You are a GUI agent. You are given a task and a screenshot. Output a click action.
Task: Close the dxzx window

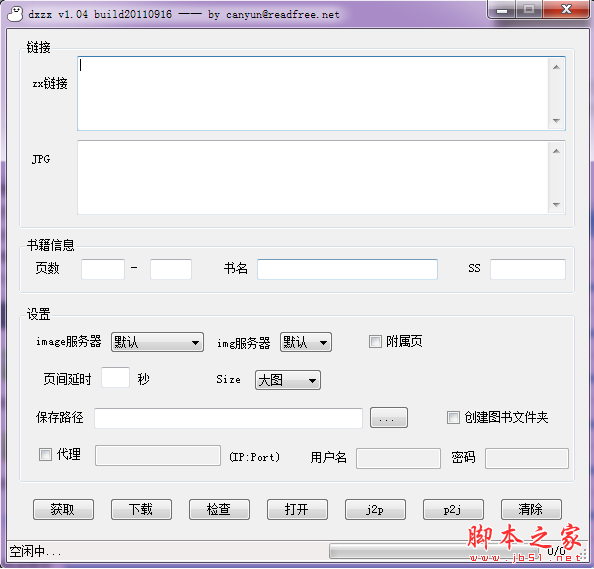(566, 9)
